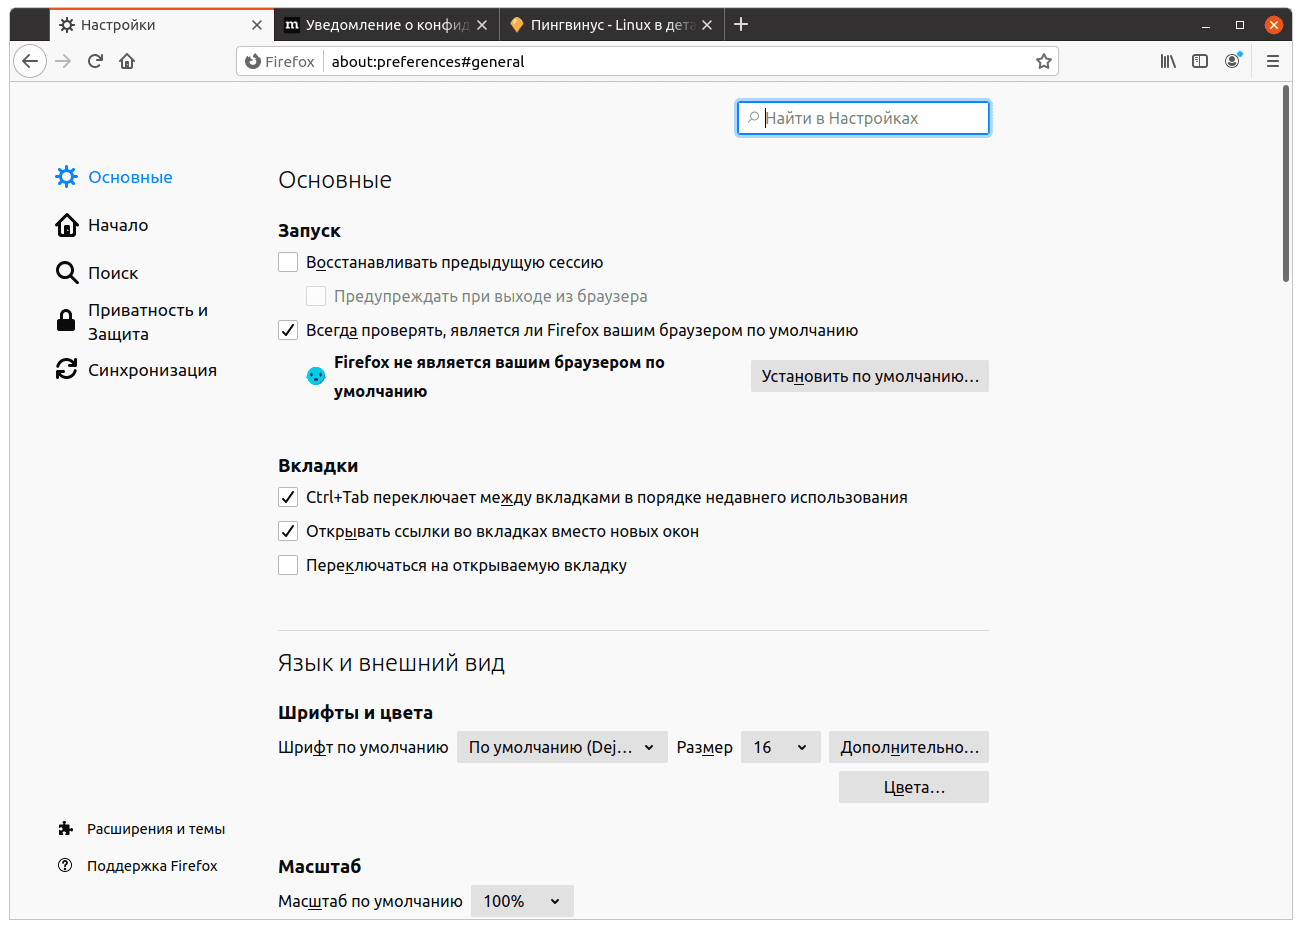Open Начало settings category
Screen dimensions: 1302x929
102,225
